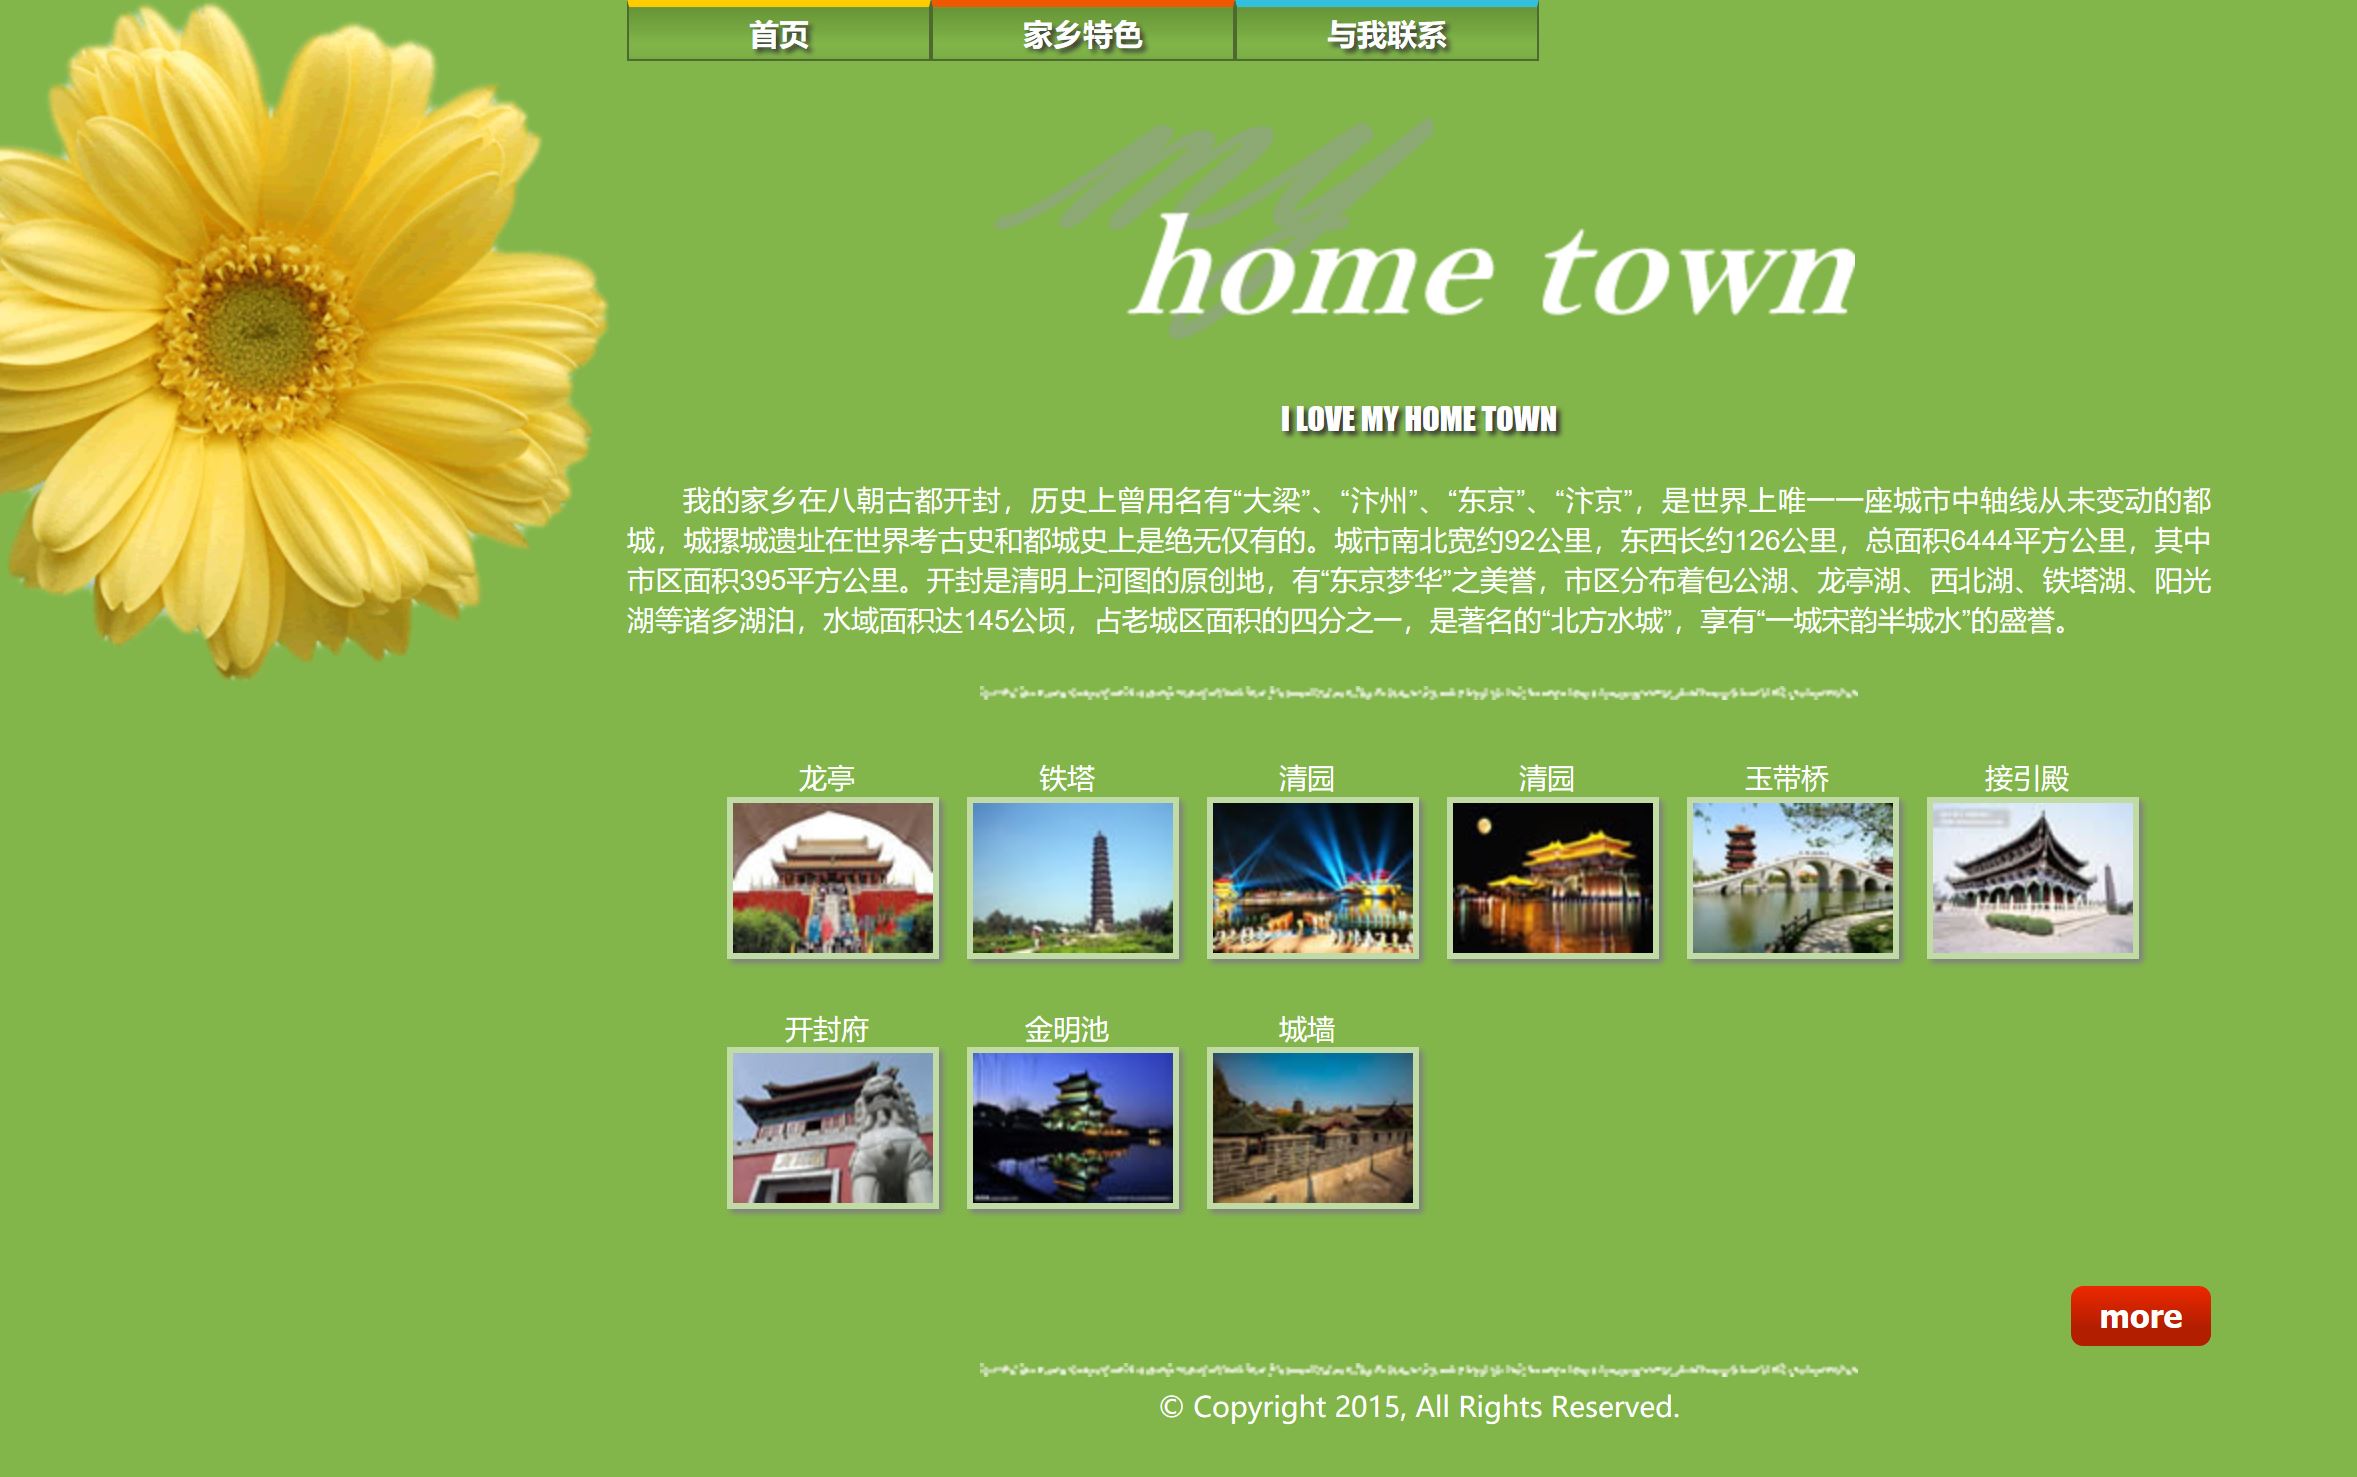Click the 铁塔 pagoda thumbnail

tap(1072, 878)
